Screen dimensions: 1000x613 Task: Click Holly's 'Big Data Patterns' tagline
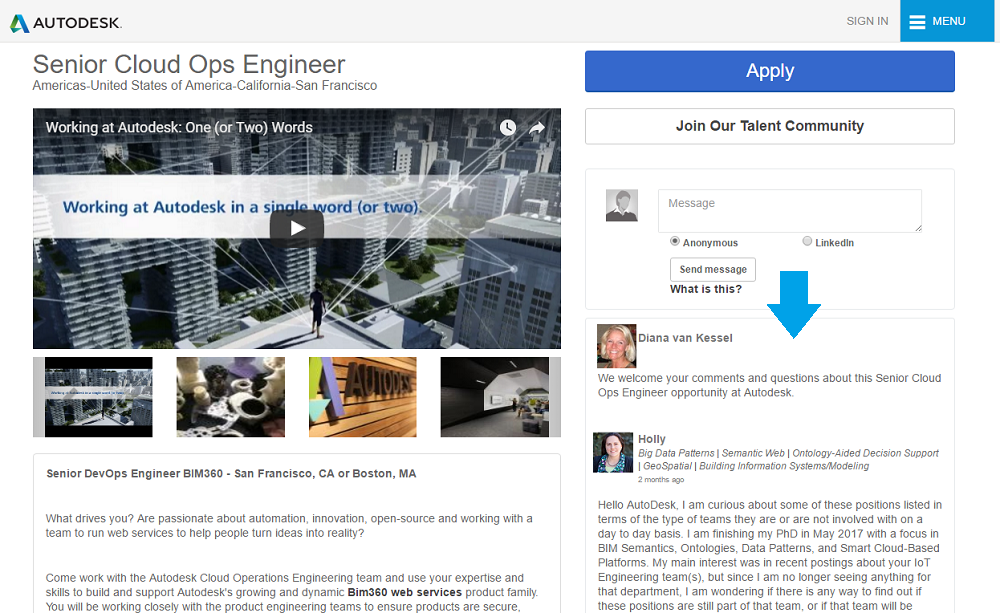pos(788,459)
